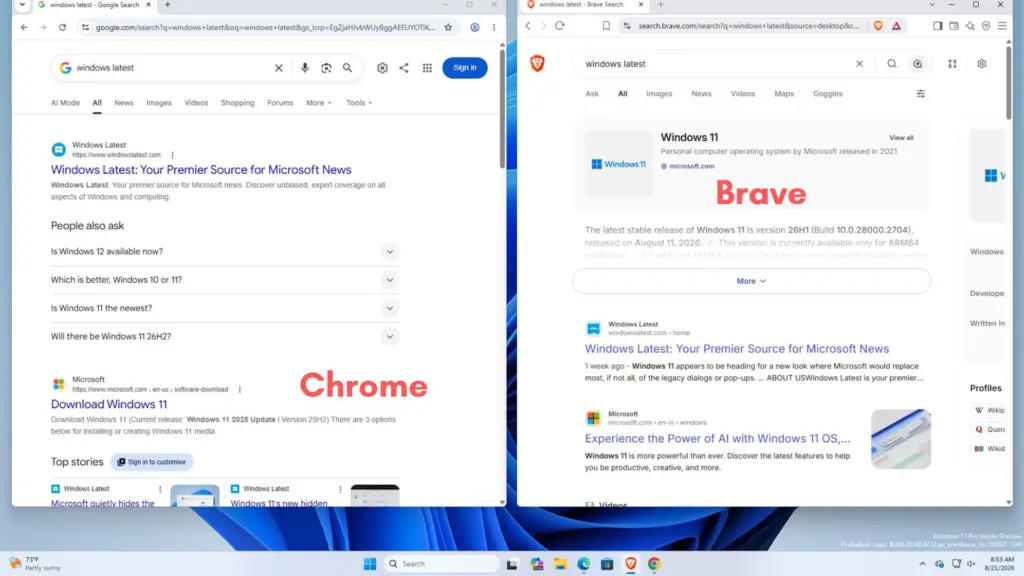
Task: Open 'Download Windows 11' Google result
Action: (109, 404)
